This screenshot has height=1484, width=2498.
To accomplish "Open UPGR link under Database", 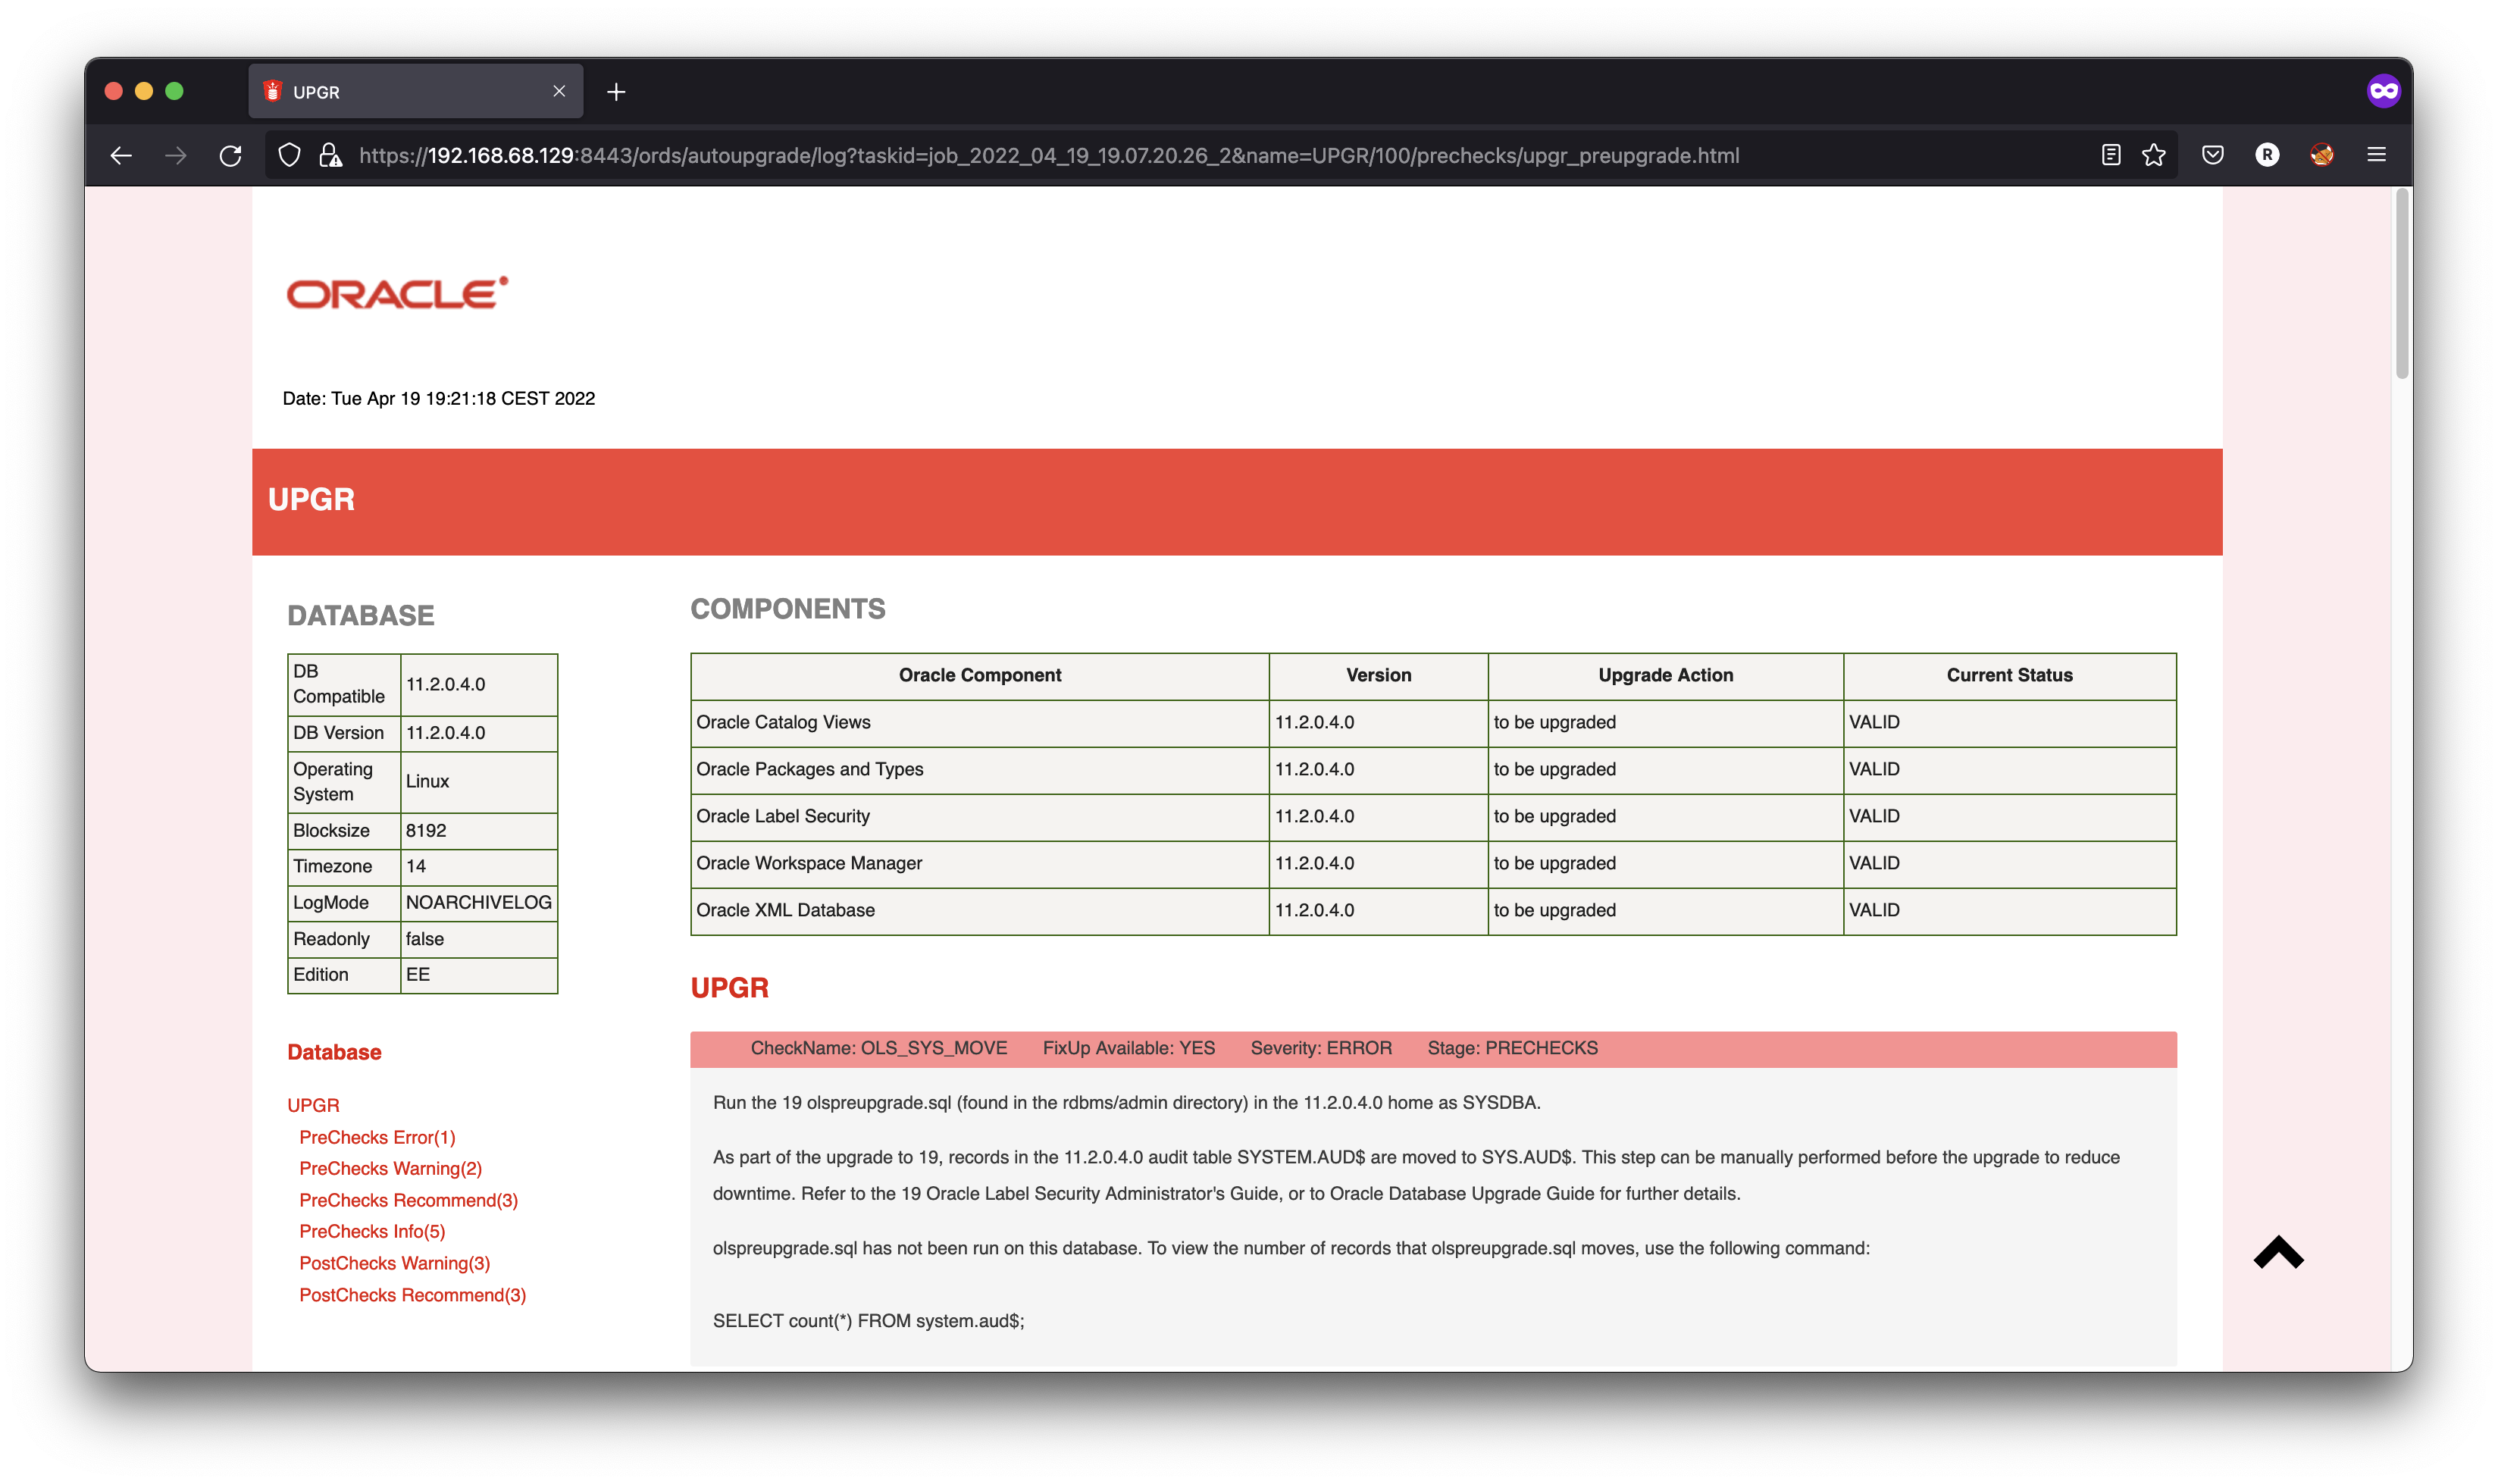I will point(313,1105).
